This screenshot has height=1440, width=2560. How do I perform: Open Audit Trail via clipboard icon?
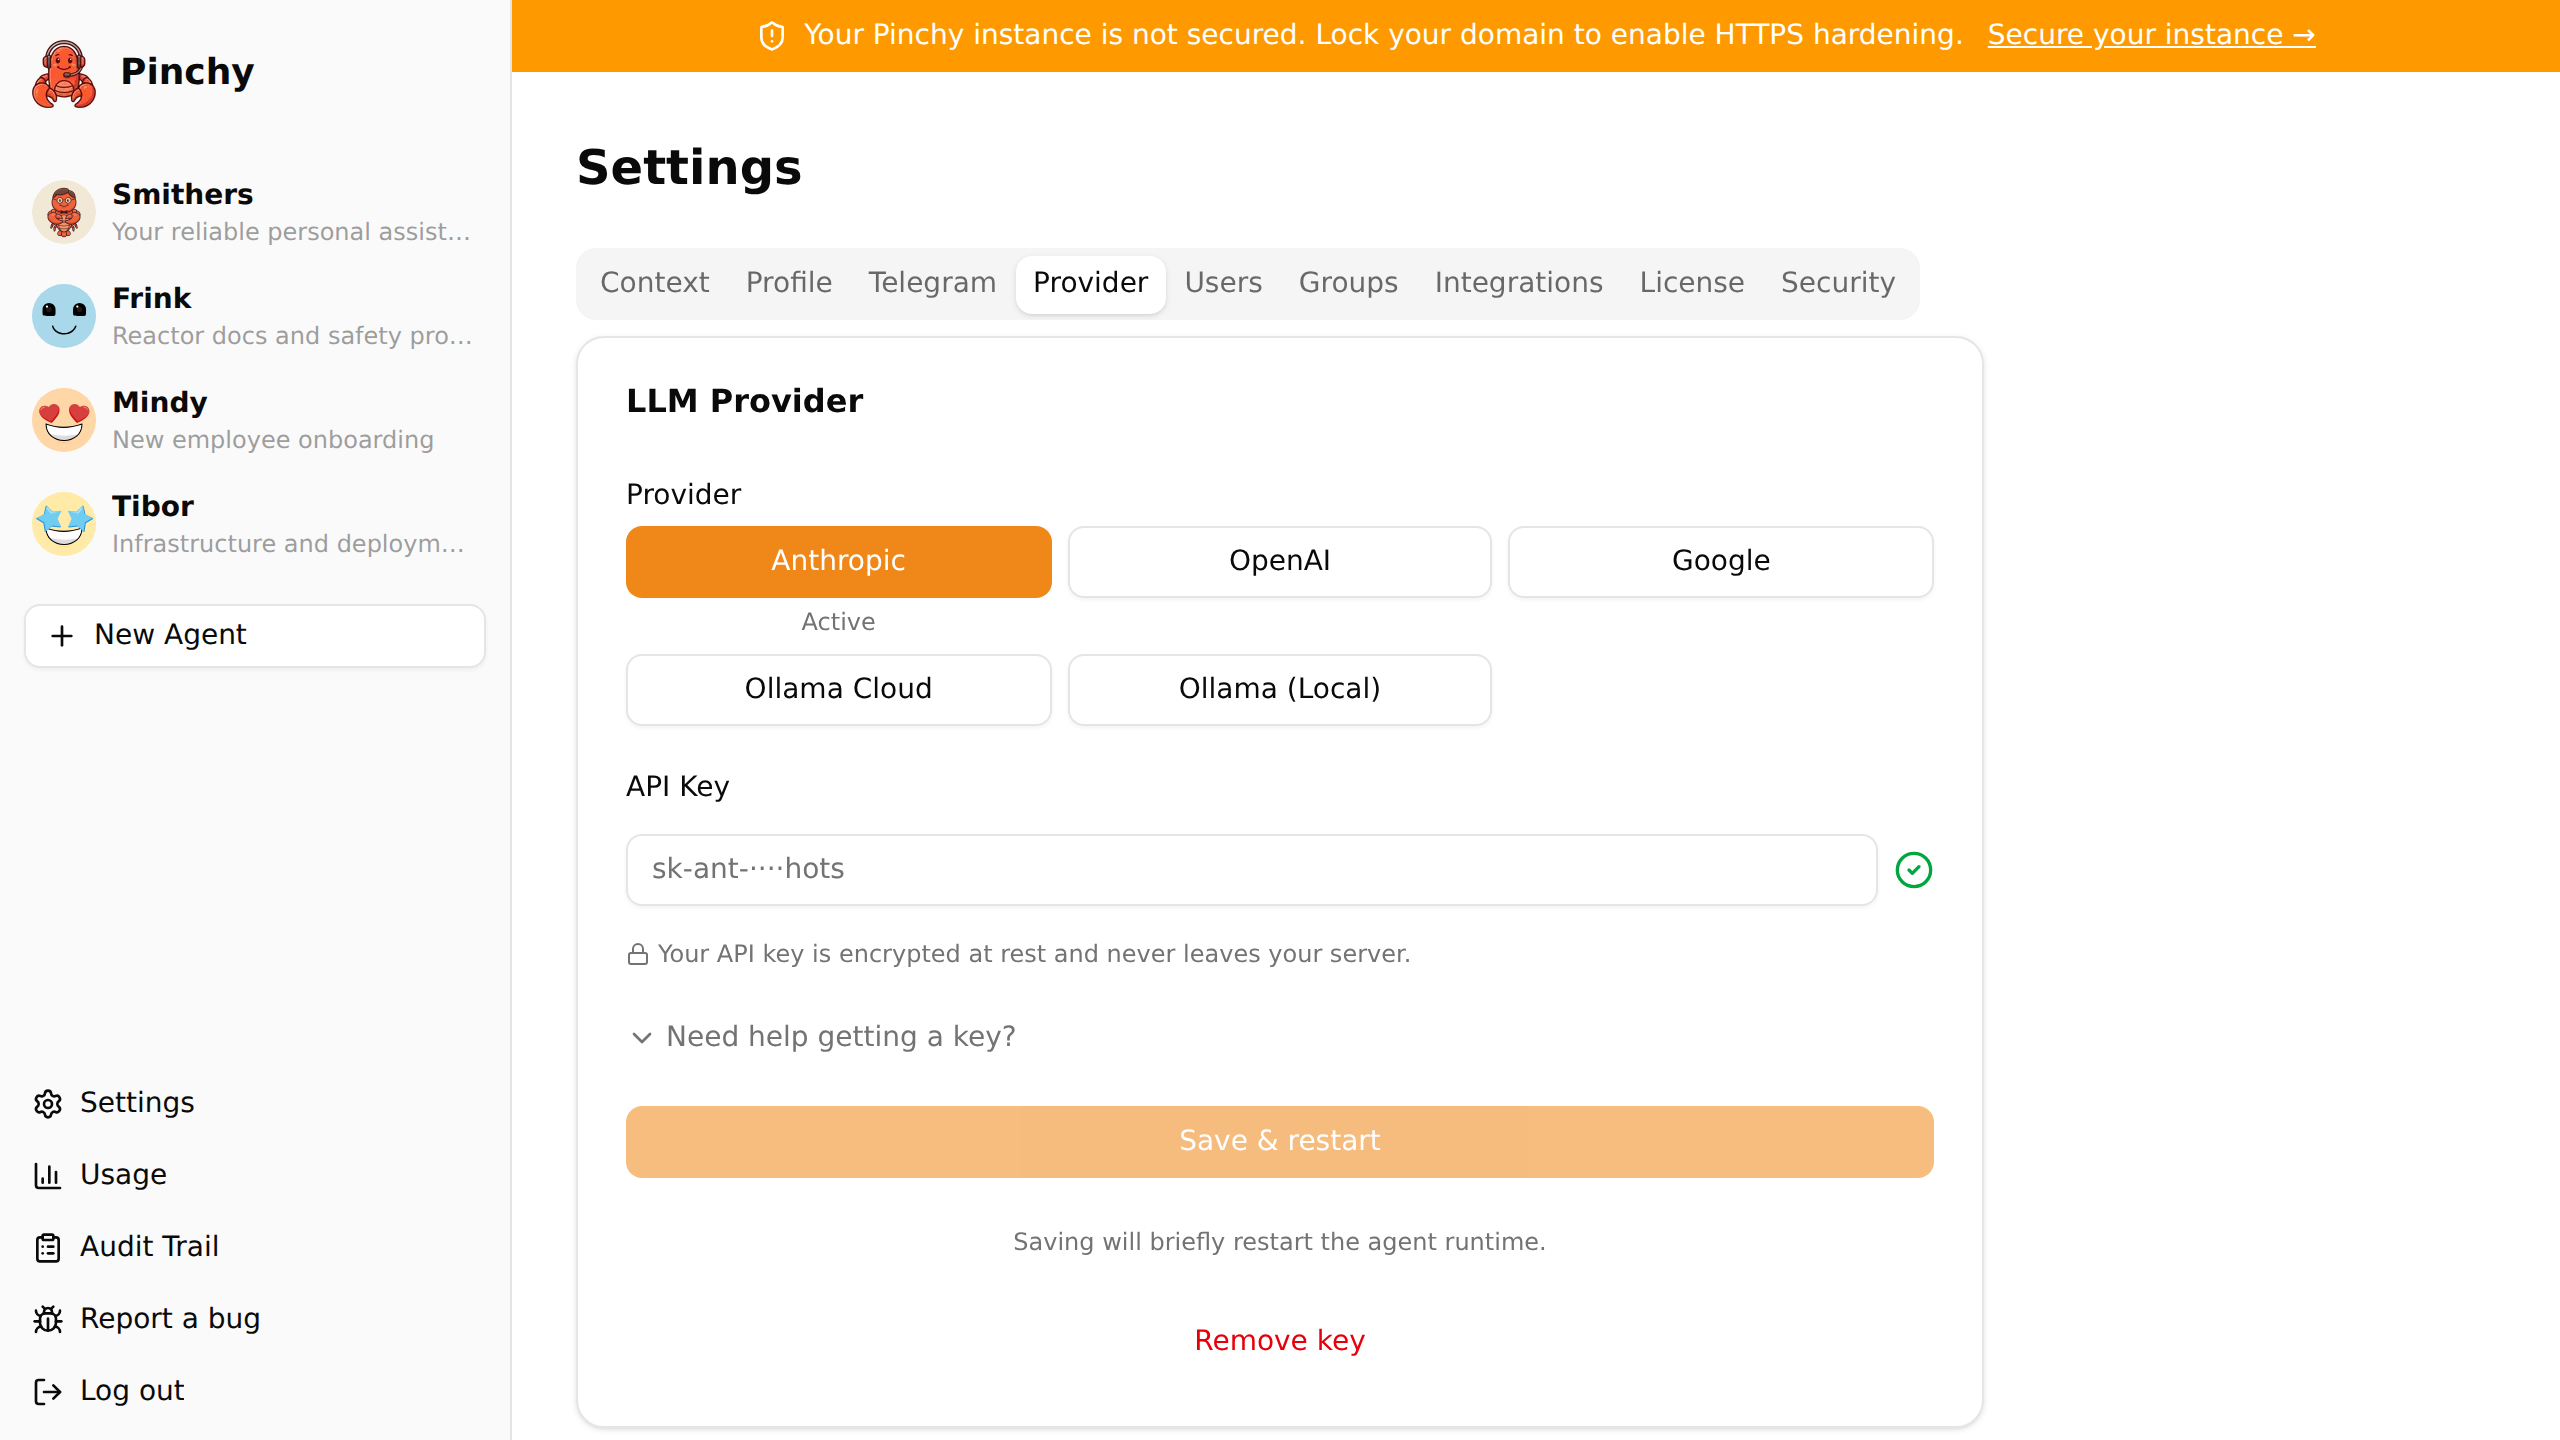[x=49, y=1247]
